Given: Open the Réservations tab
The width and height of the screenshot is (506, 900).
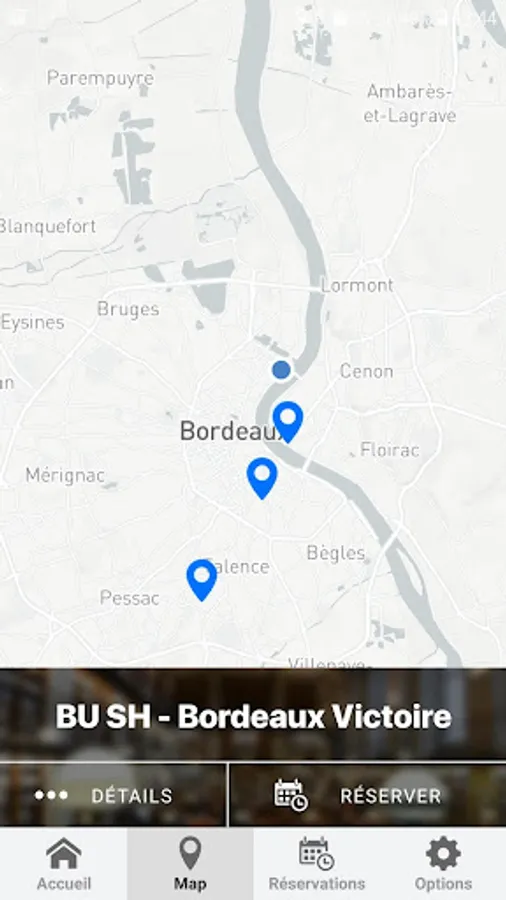Looking at the screenshot, I should (x=317, y=863).
